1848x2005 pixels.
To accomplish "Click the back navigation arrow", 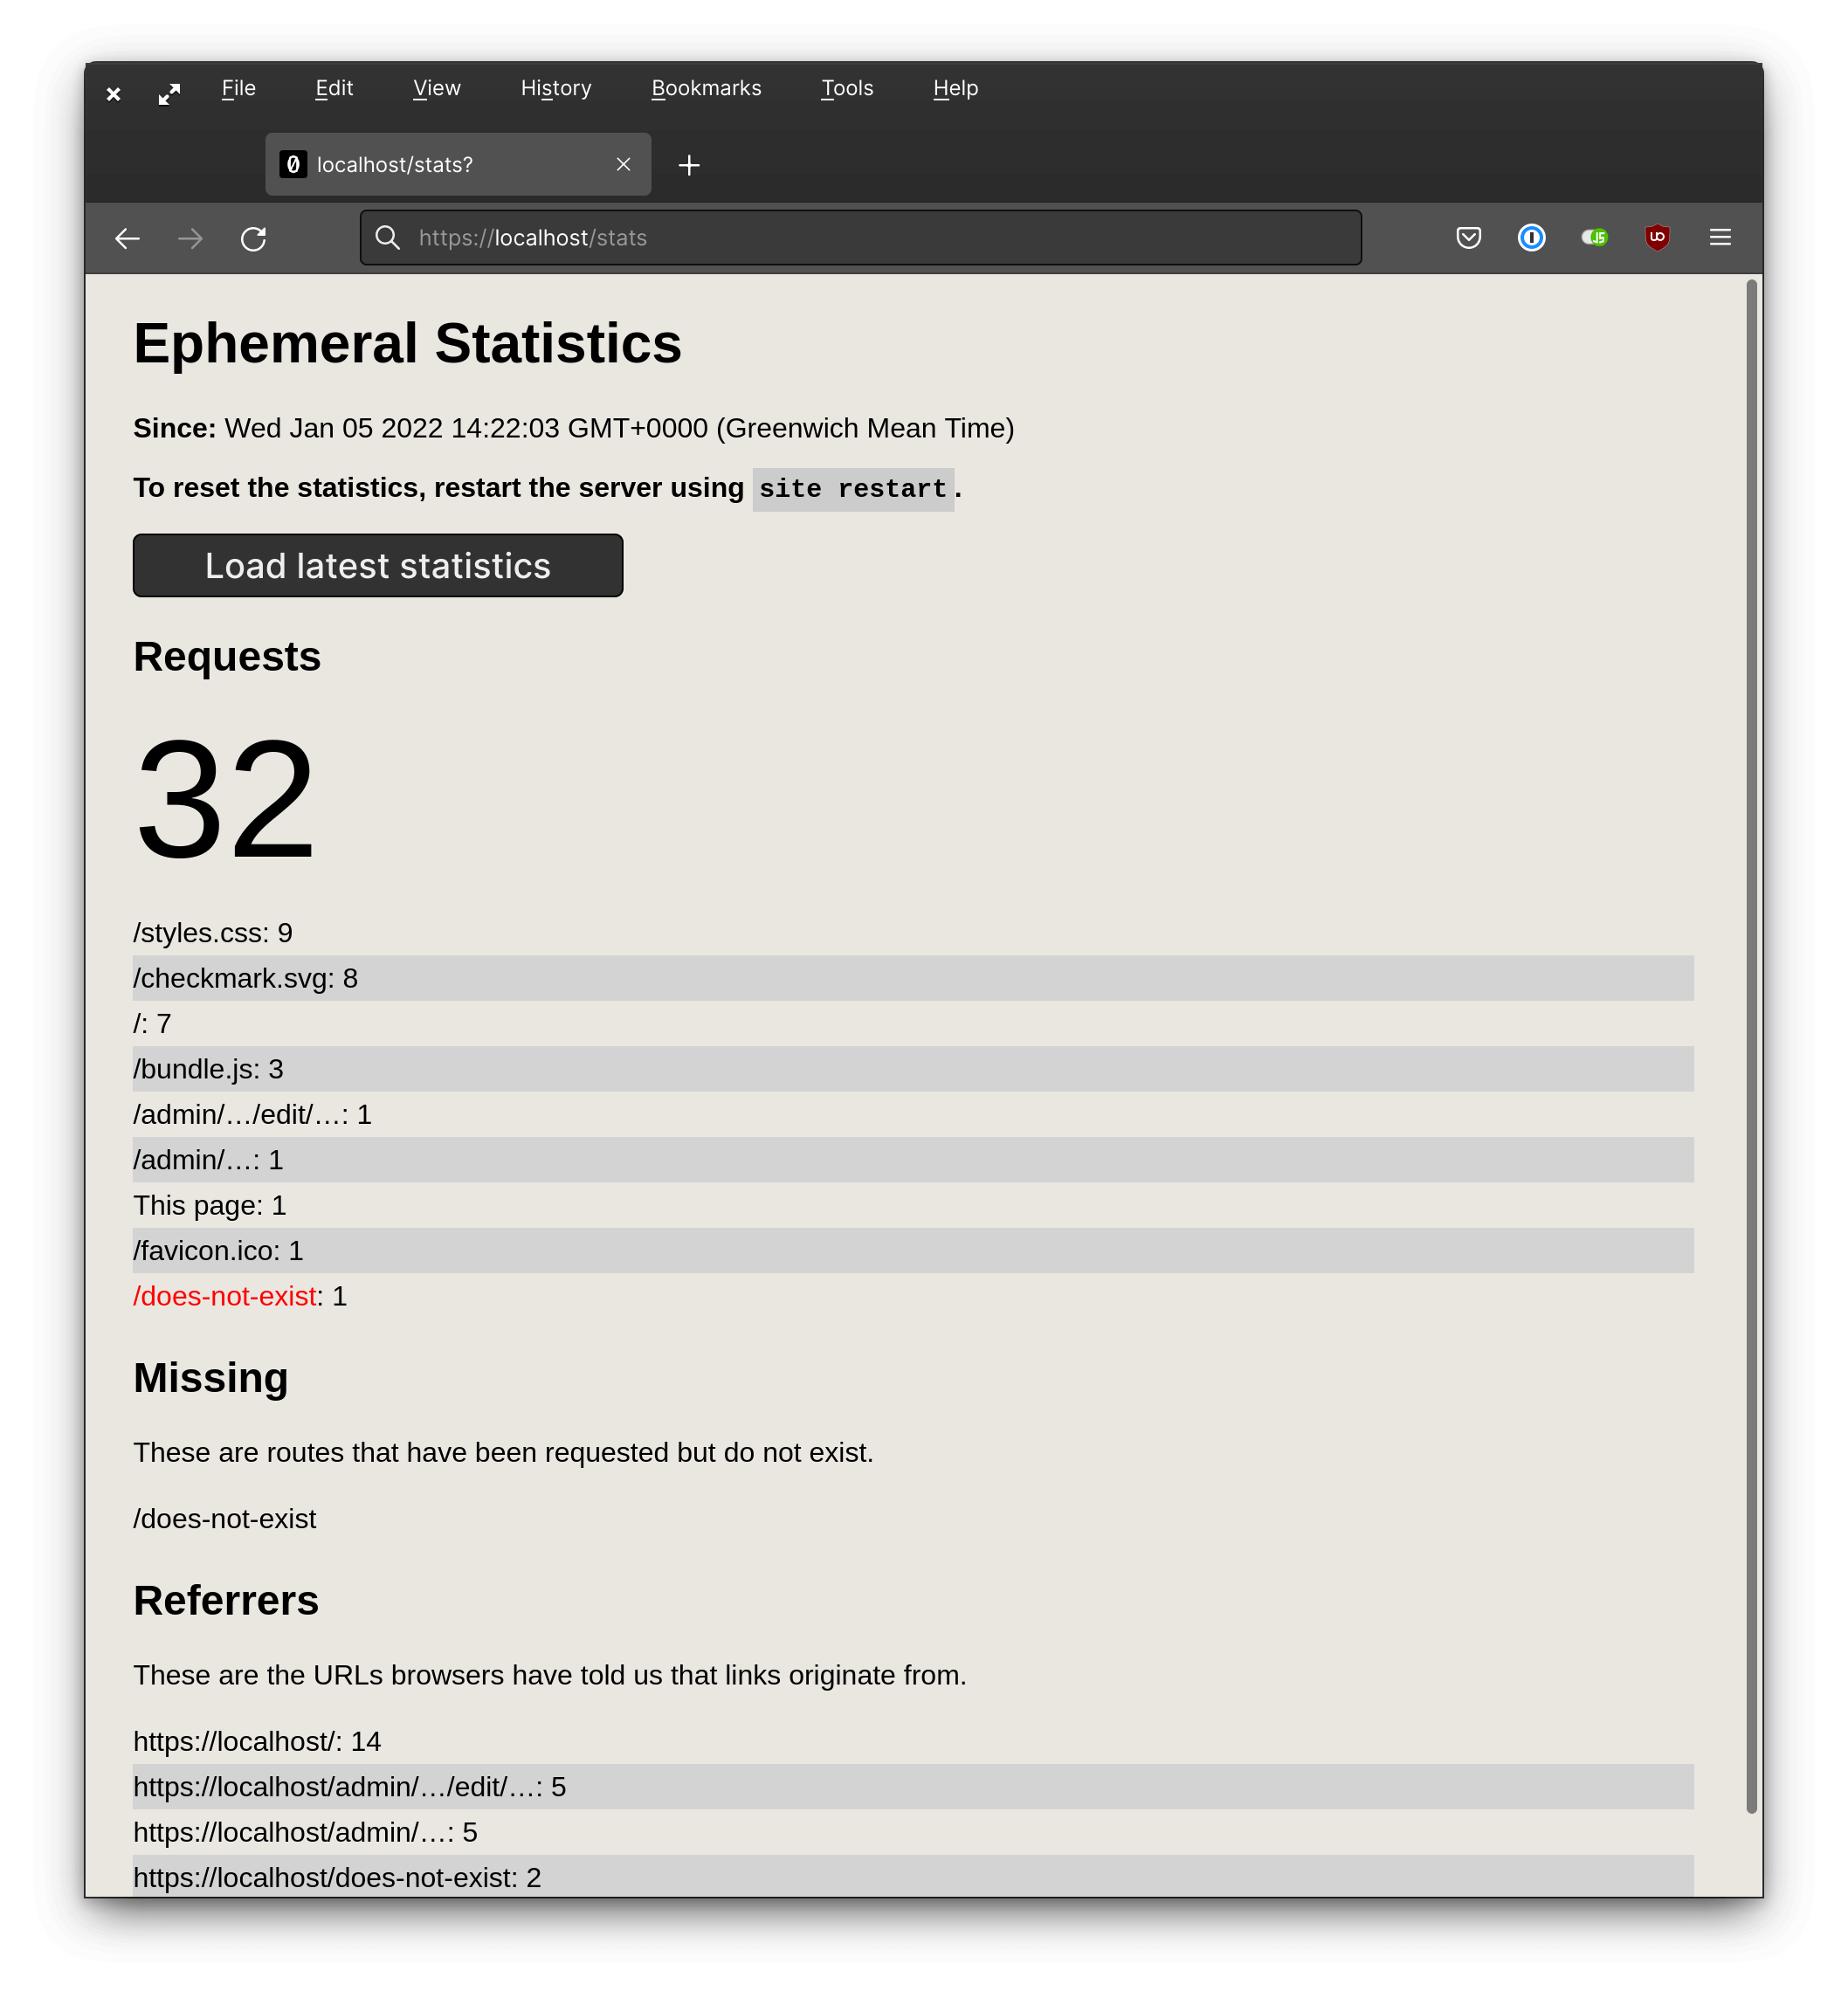I will tap(127, 238).
